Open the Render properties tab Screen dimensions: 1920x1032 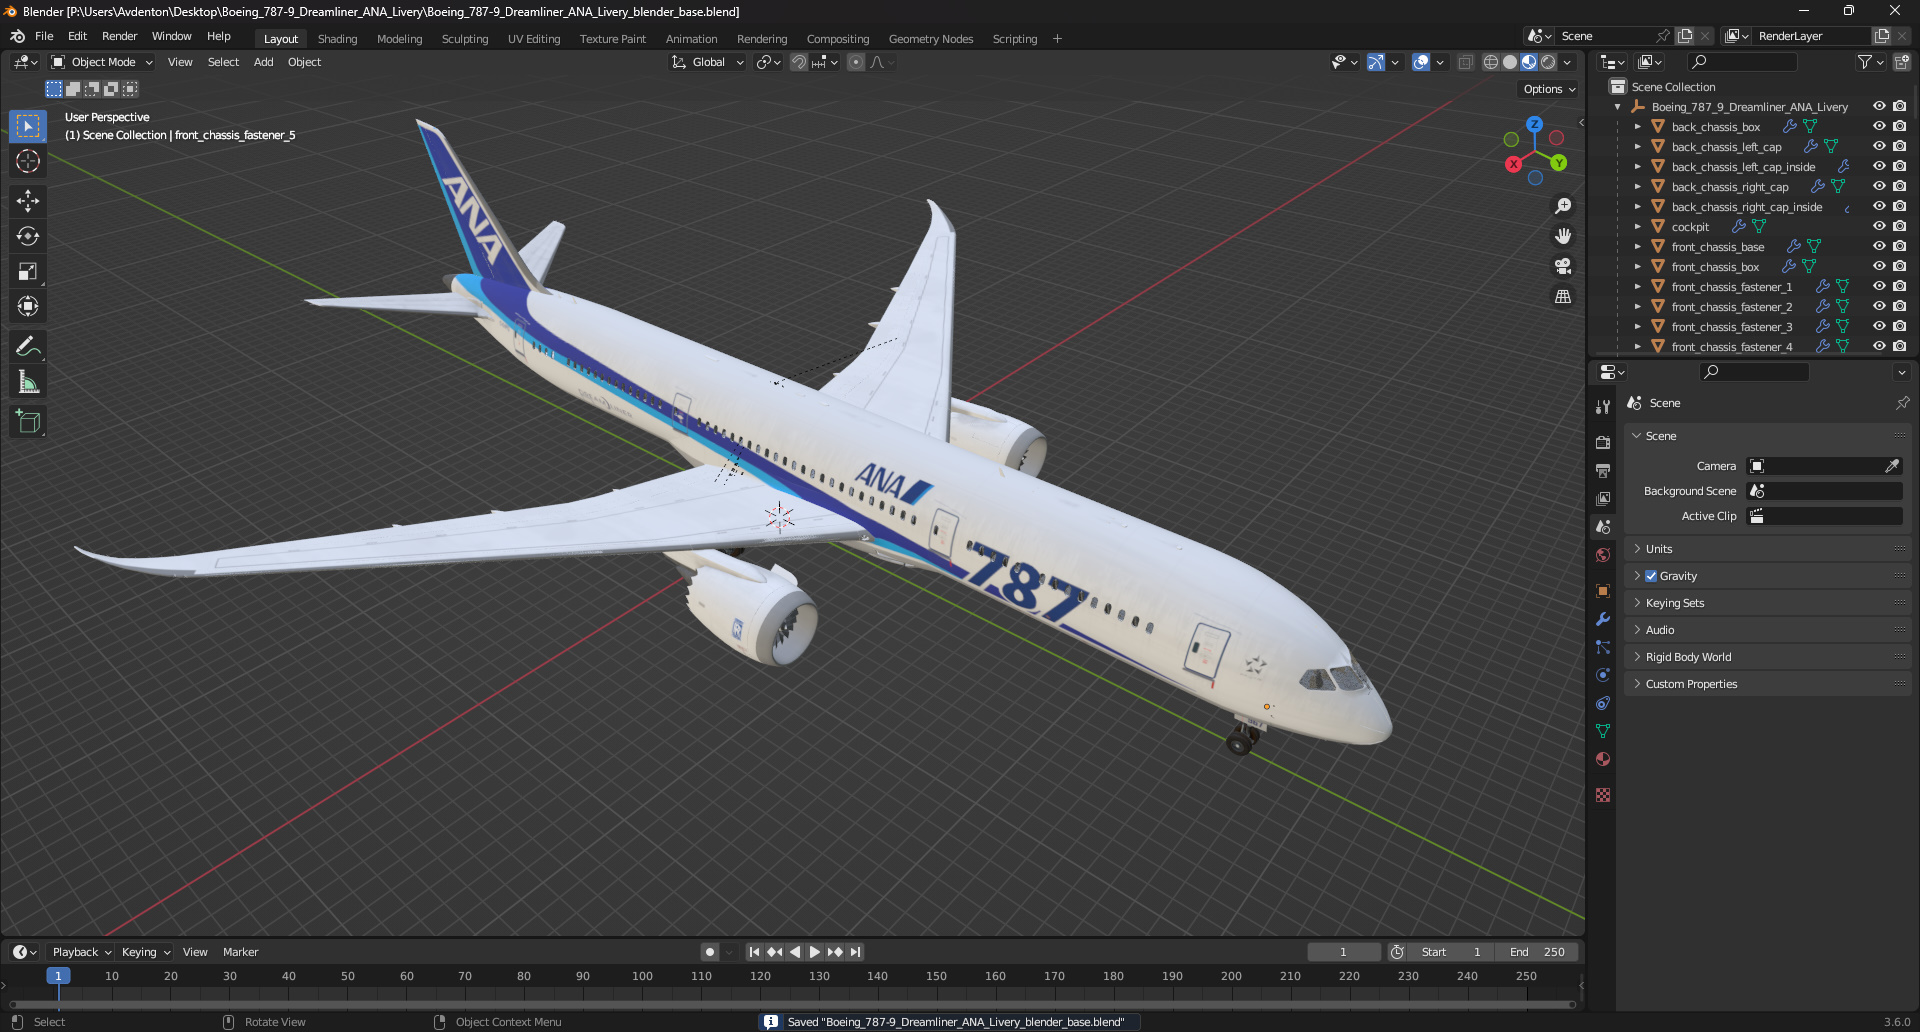1603,443
